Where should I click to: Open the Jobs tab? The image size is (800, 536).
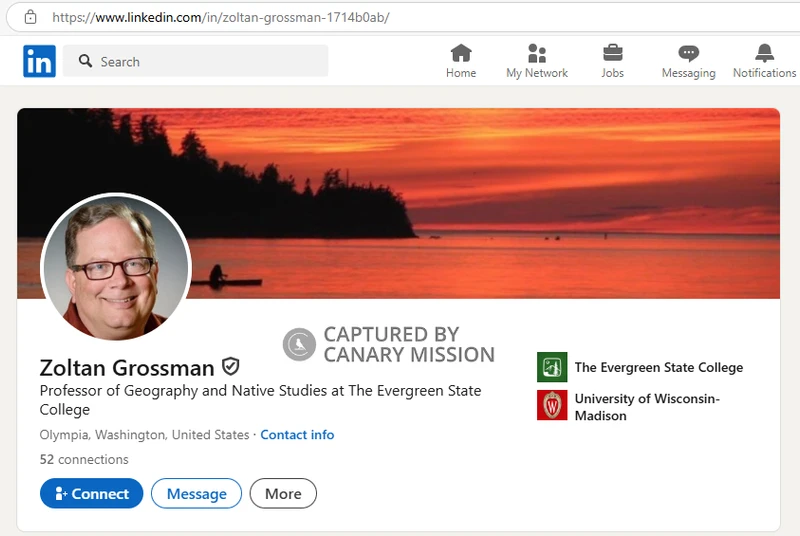[x=612, y=61]
